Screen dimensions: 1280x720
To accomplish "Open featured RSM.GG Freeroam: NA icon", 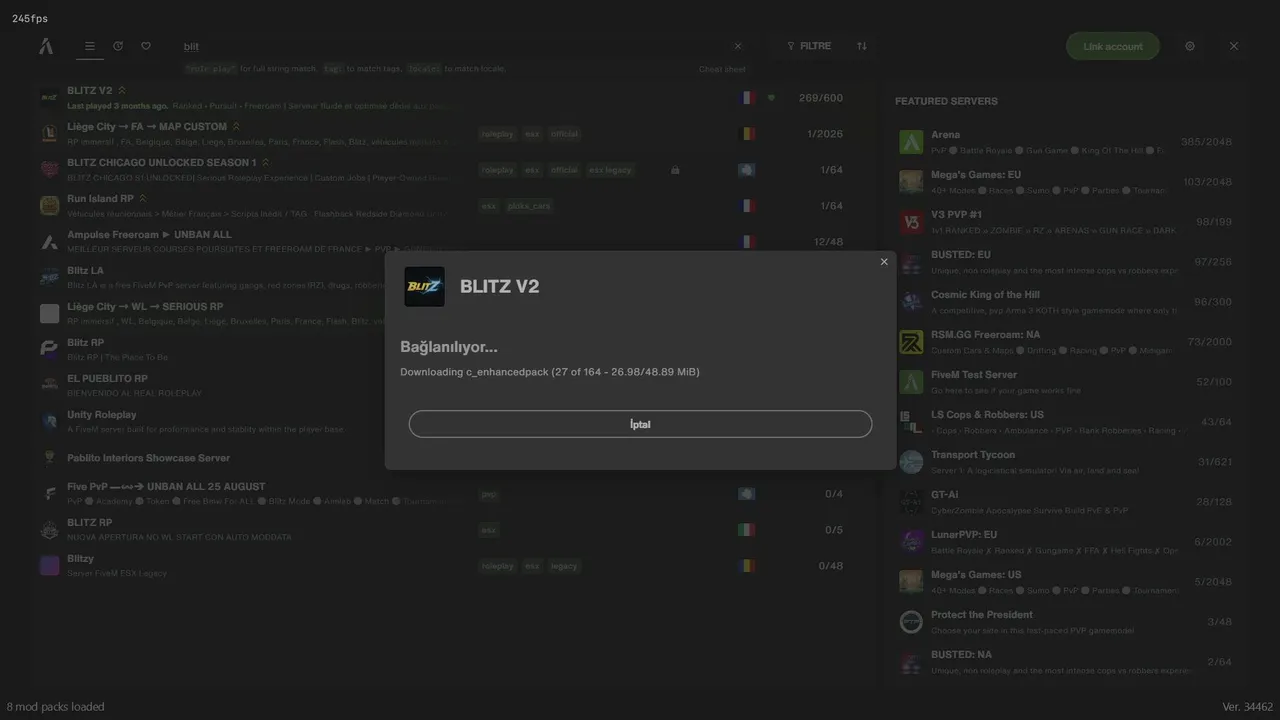I will tap(911, 342).
